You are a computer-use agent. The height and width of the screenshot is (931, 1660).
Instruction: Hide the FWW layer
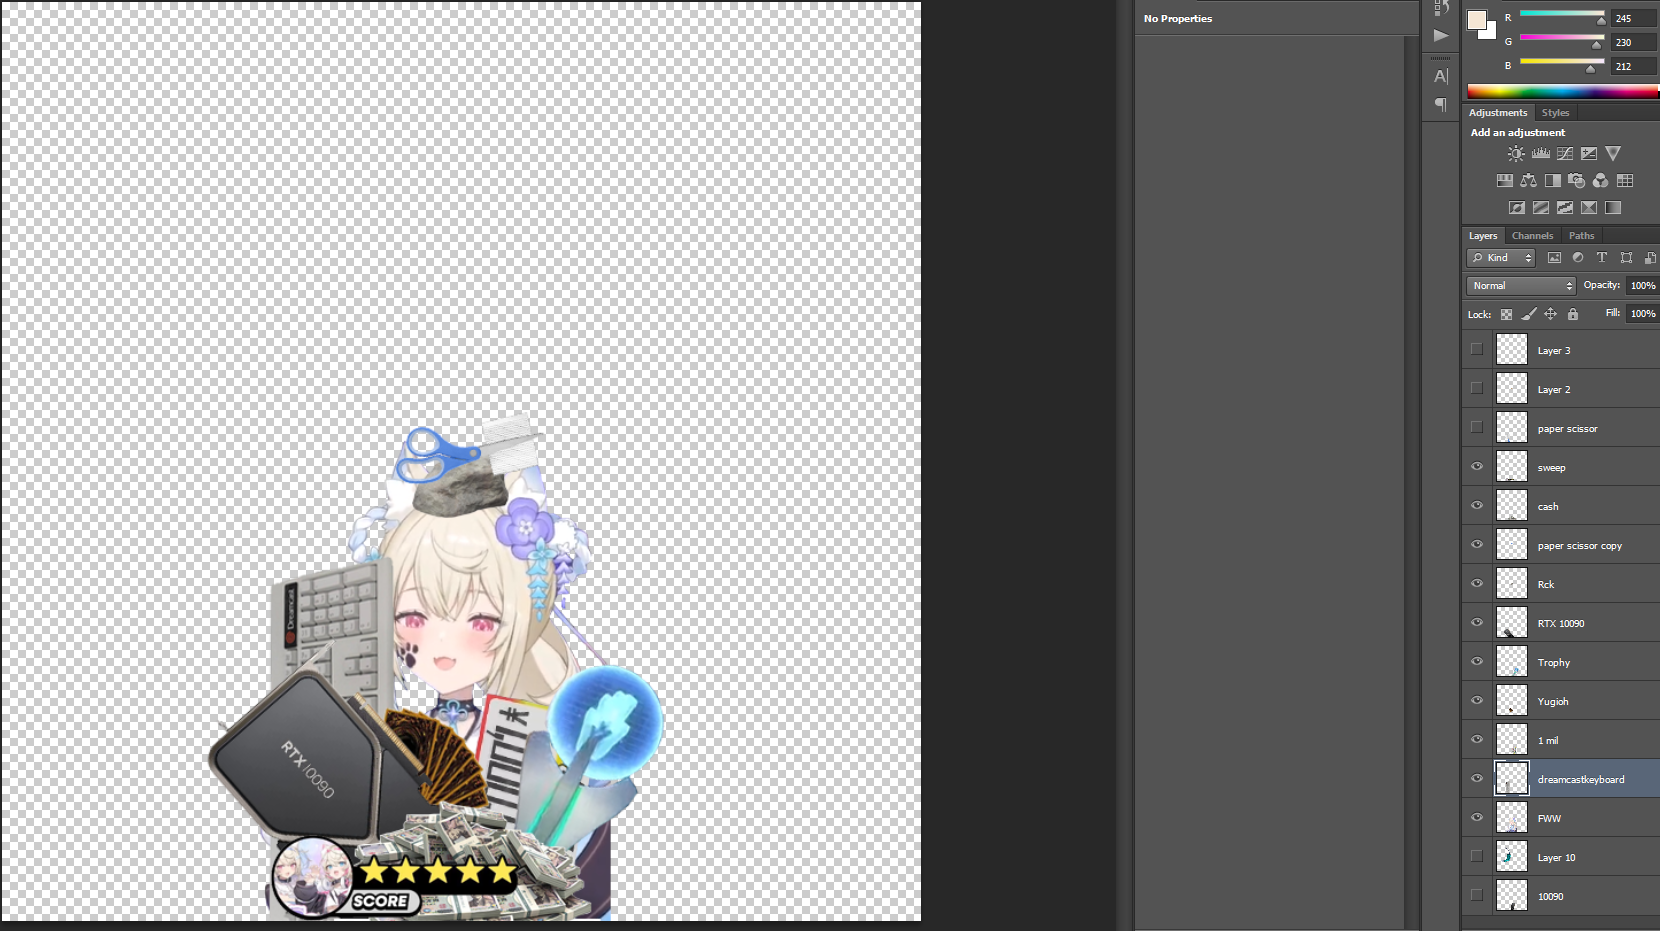click(x=1477, y=818)
